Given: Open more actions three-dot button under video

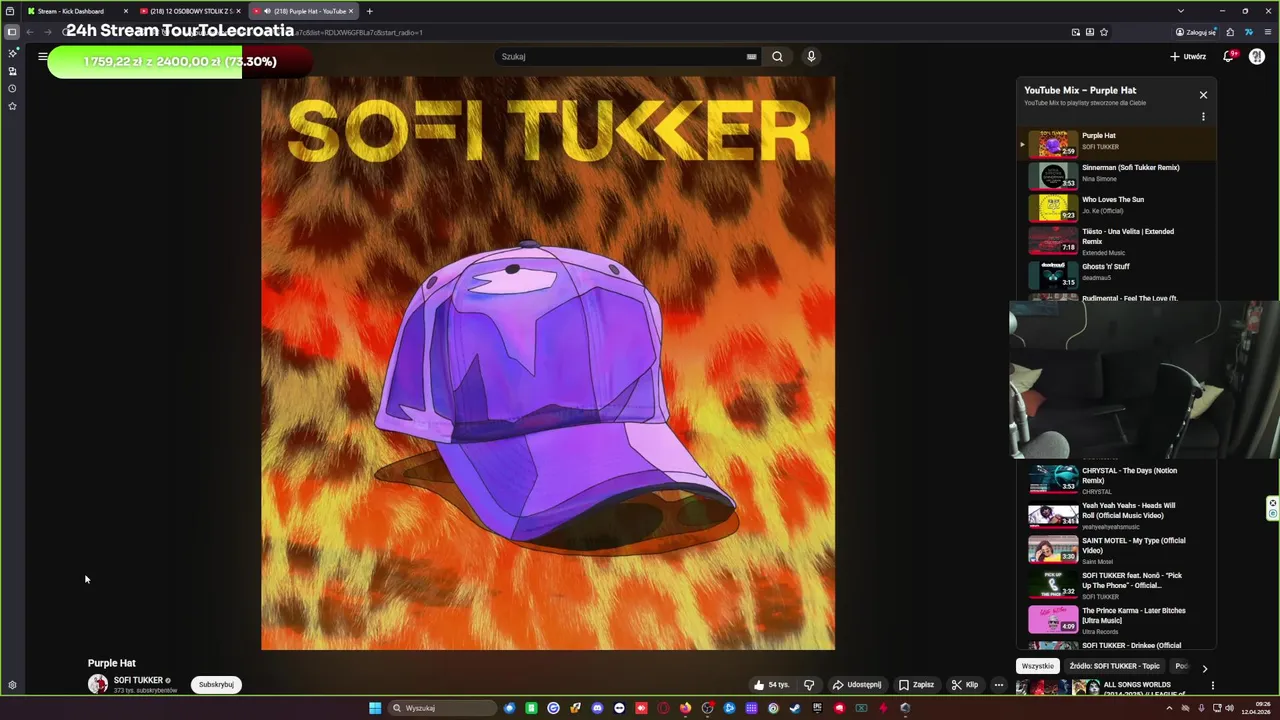Looking at the screenshot, I should 998,685.
